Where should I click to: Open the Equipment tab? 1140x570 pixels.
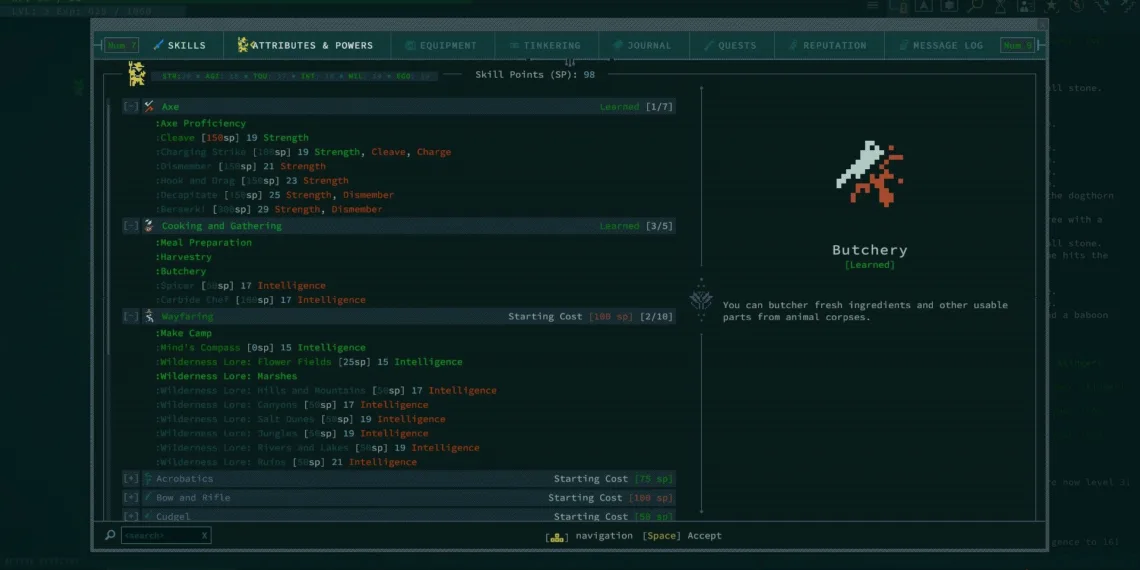click(443, 45)
